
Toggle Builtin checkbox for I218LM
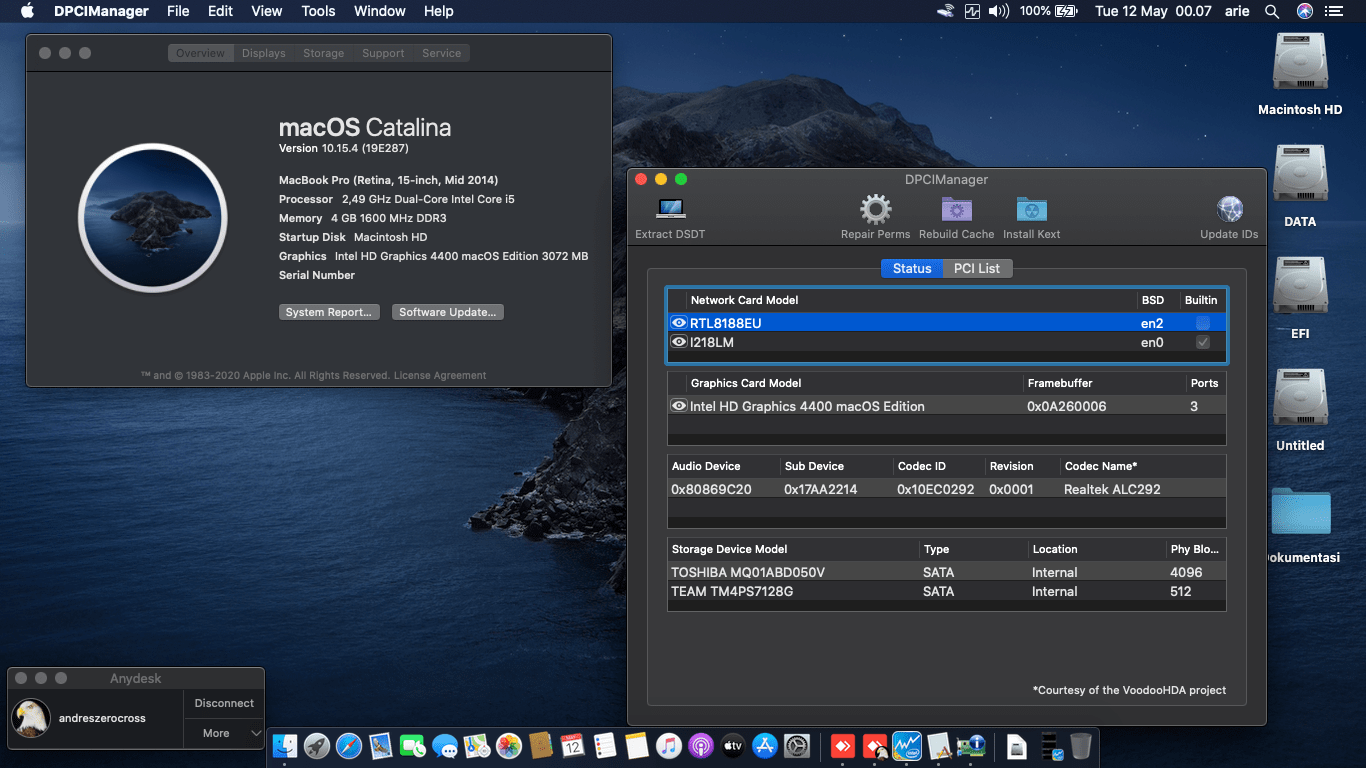pyautogui.click(x=1203, y=342)
